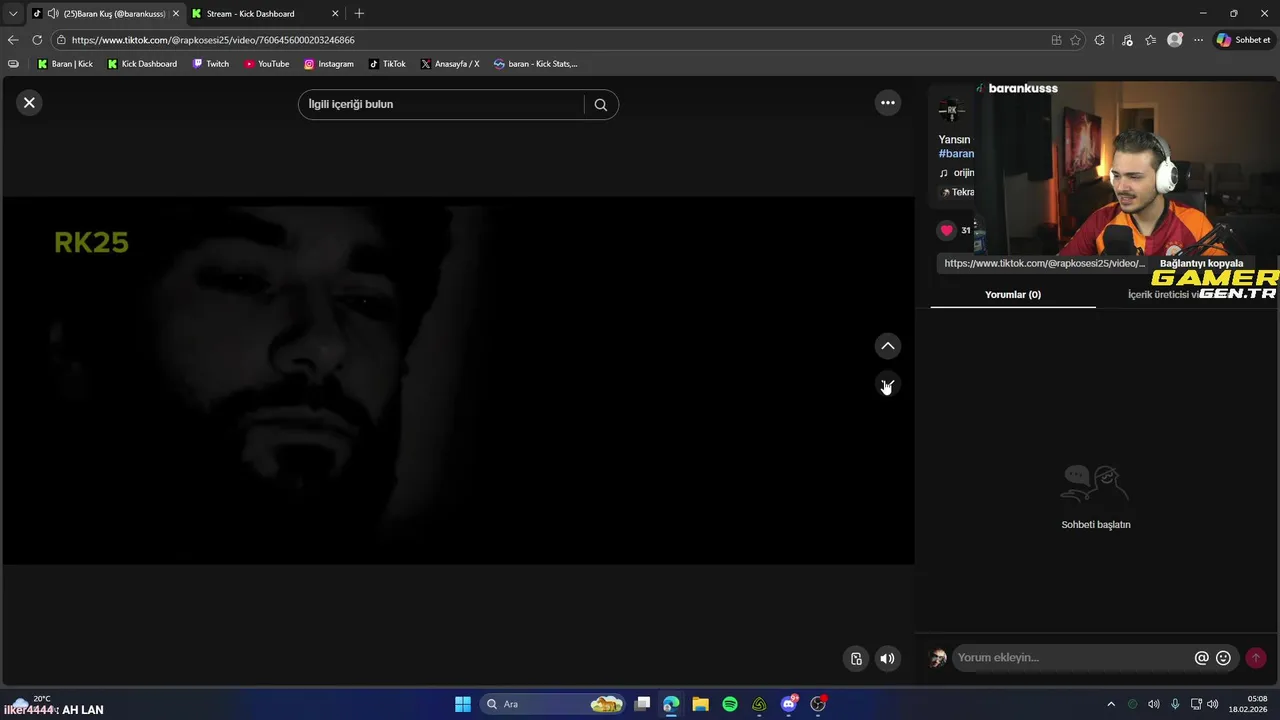1280x720 pixels.
Task: Click the microphone tray icon
Action: pyautogui.click(x=1175, y=704)
